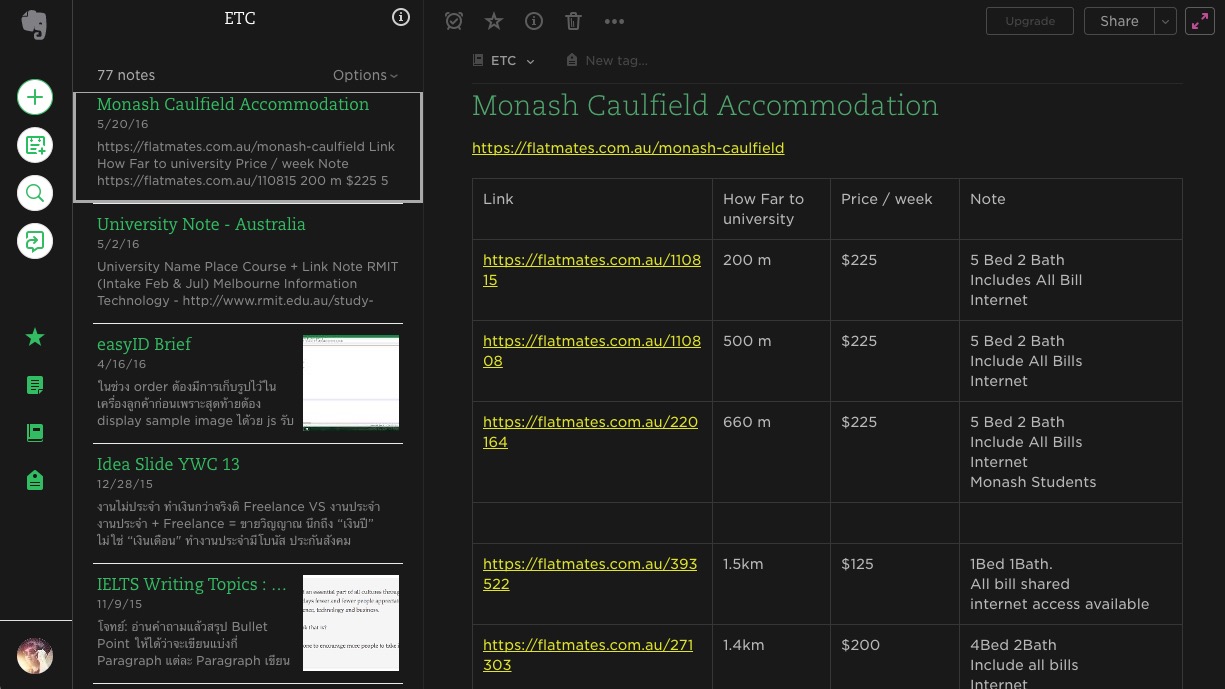Open Share dropdown arrow
Image resolution: width=1225 pixels, height=689 pixels.
pyautogui.click(x=1166, y=21)
